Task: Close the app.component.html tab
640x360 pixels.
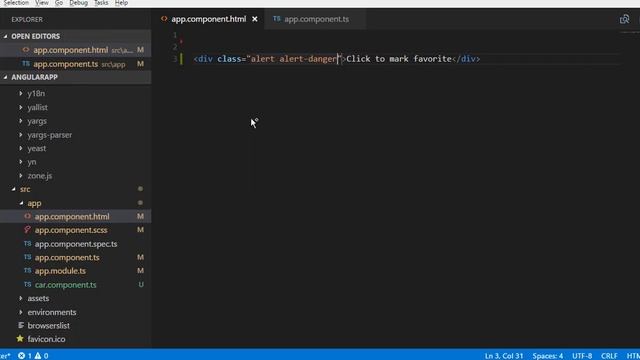Action: pyautogui.click(x=255, y=19)
